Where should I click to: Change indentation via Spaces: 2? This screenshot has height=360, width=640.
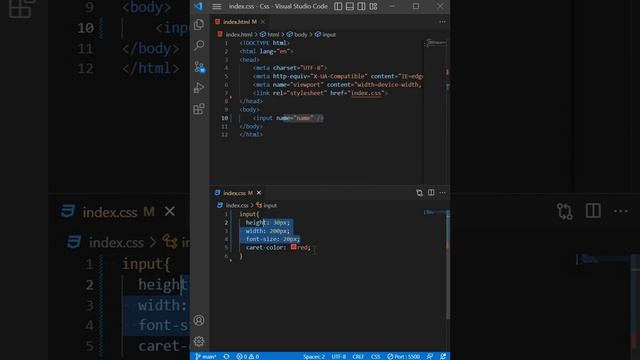(x=314, y=356)
